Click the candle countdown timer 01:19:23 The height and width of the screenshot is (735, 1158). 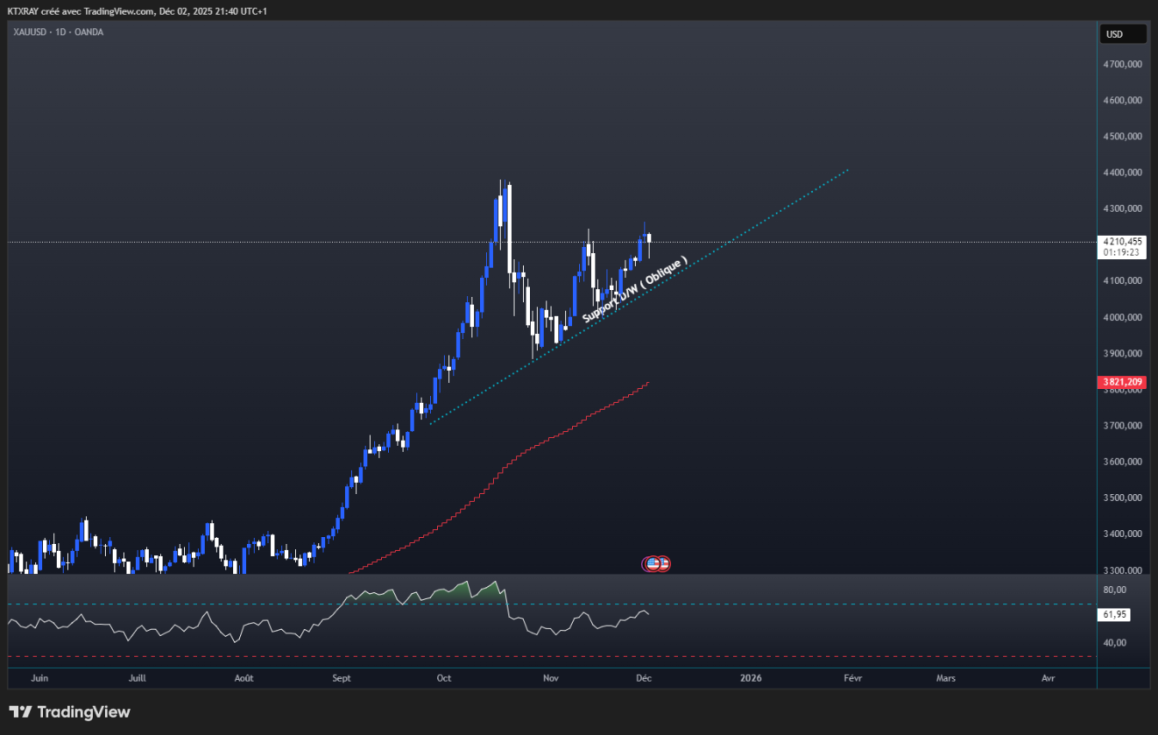[1120, 252]
